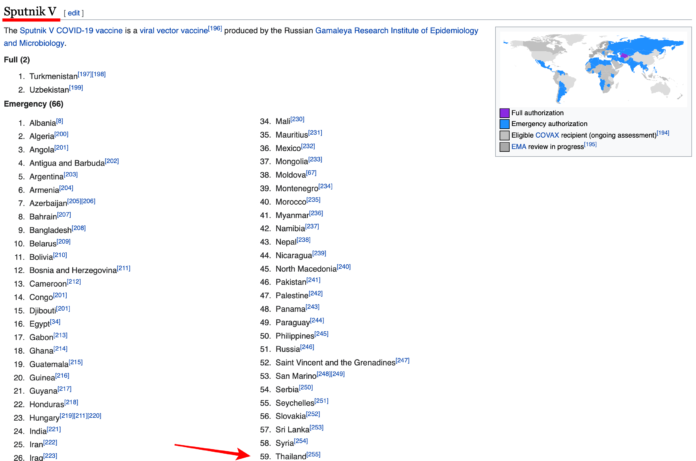Click citation 203 next to Argentina

pyautogui.click(x=71, y=174)
